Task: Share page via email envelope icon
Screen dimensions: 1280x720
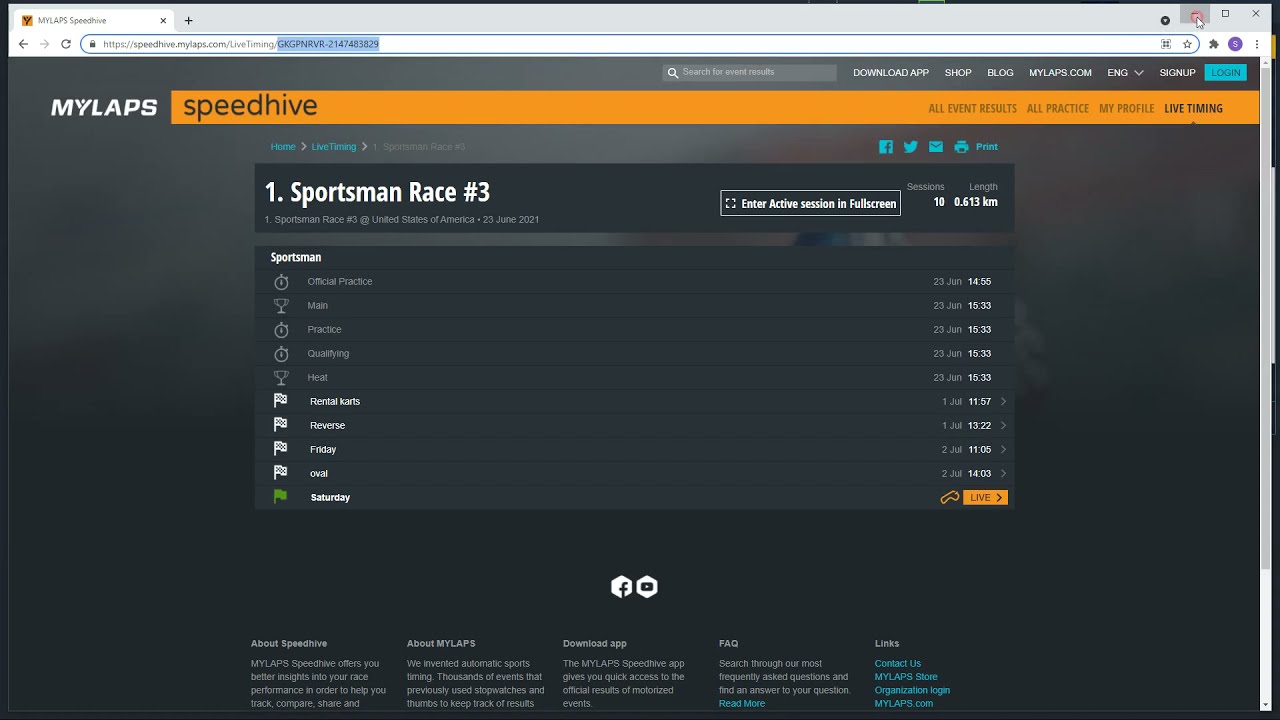Action: [936, 147]
